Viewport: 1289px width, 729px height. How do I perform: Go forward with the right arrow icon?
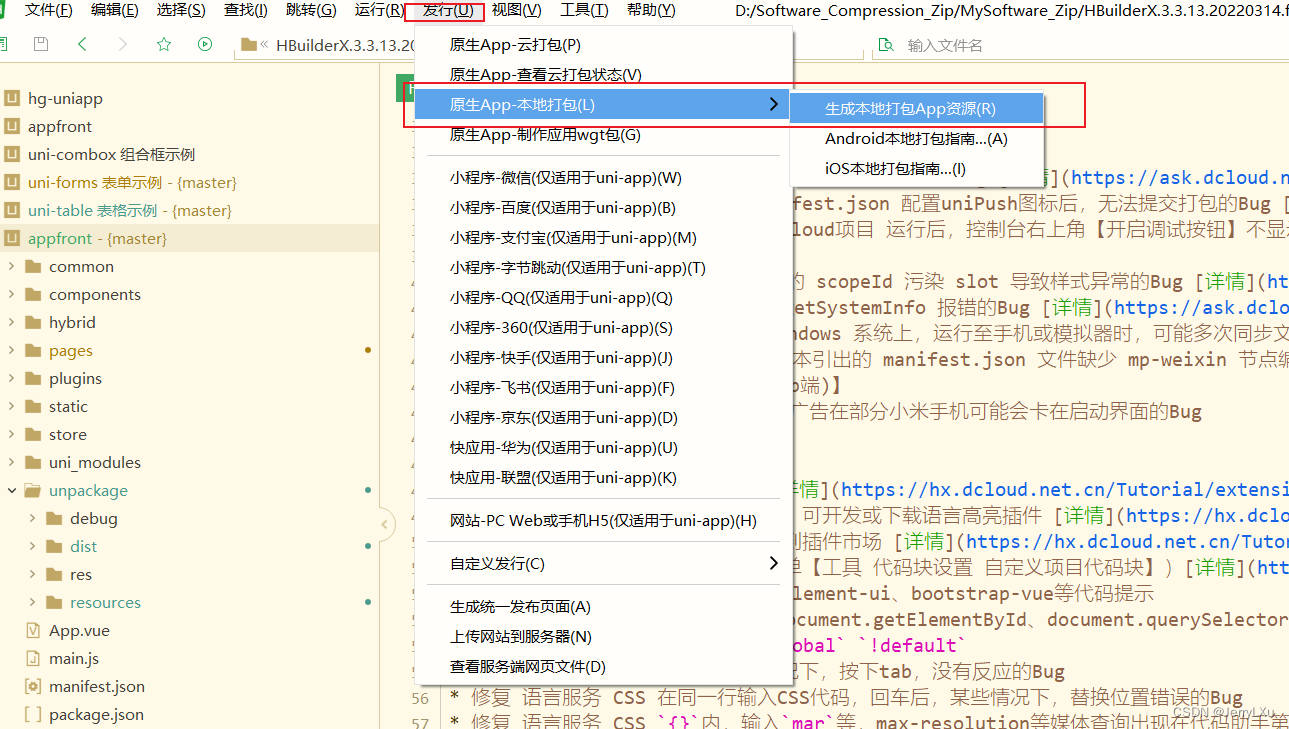pyautogui.click(x=122, y=44)
